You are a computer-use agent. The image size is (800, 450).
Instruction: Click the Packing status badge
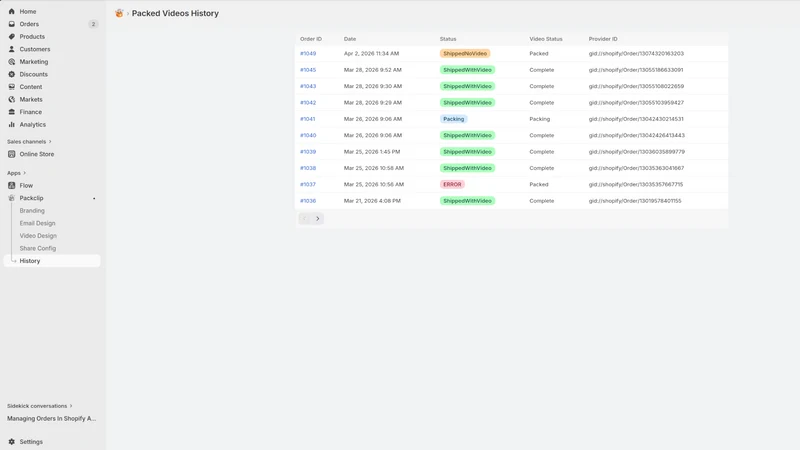coord(454,119)
